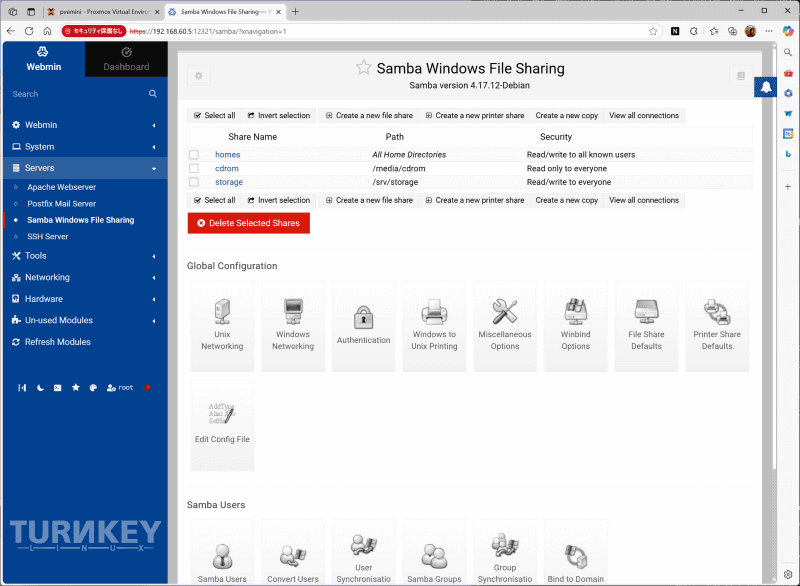Open the Samba Users management icon

pos(222,550)
